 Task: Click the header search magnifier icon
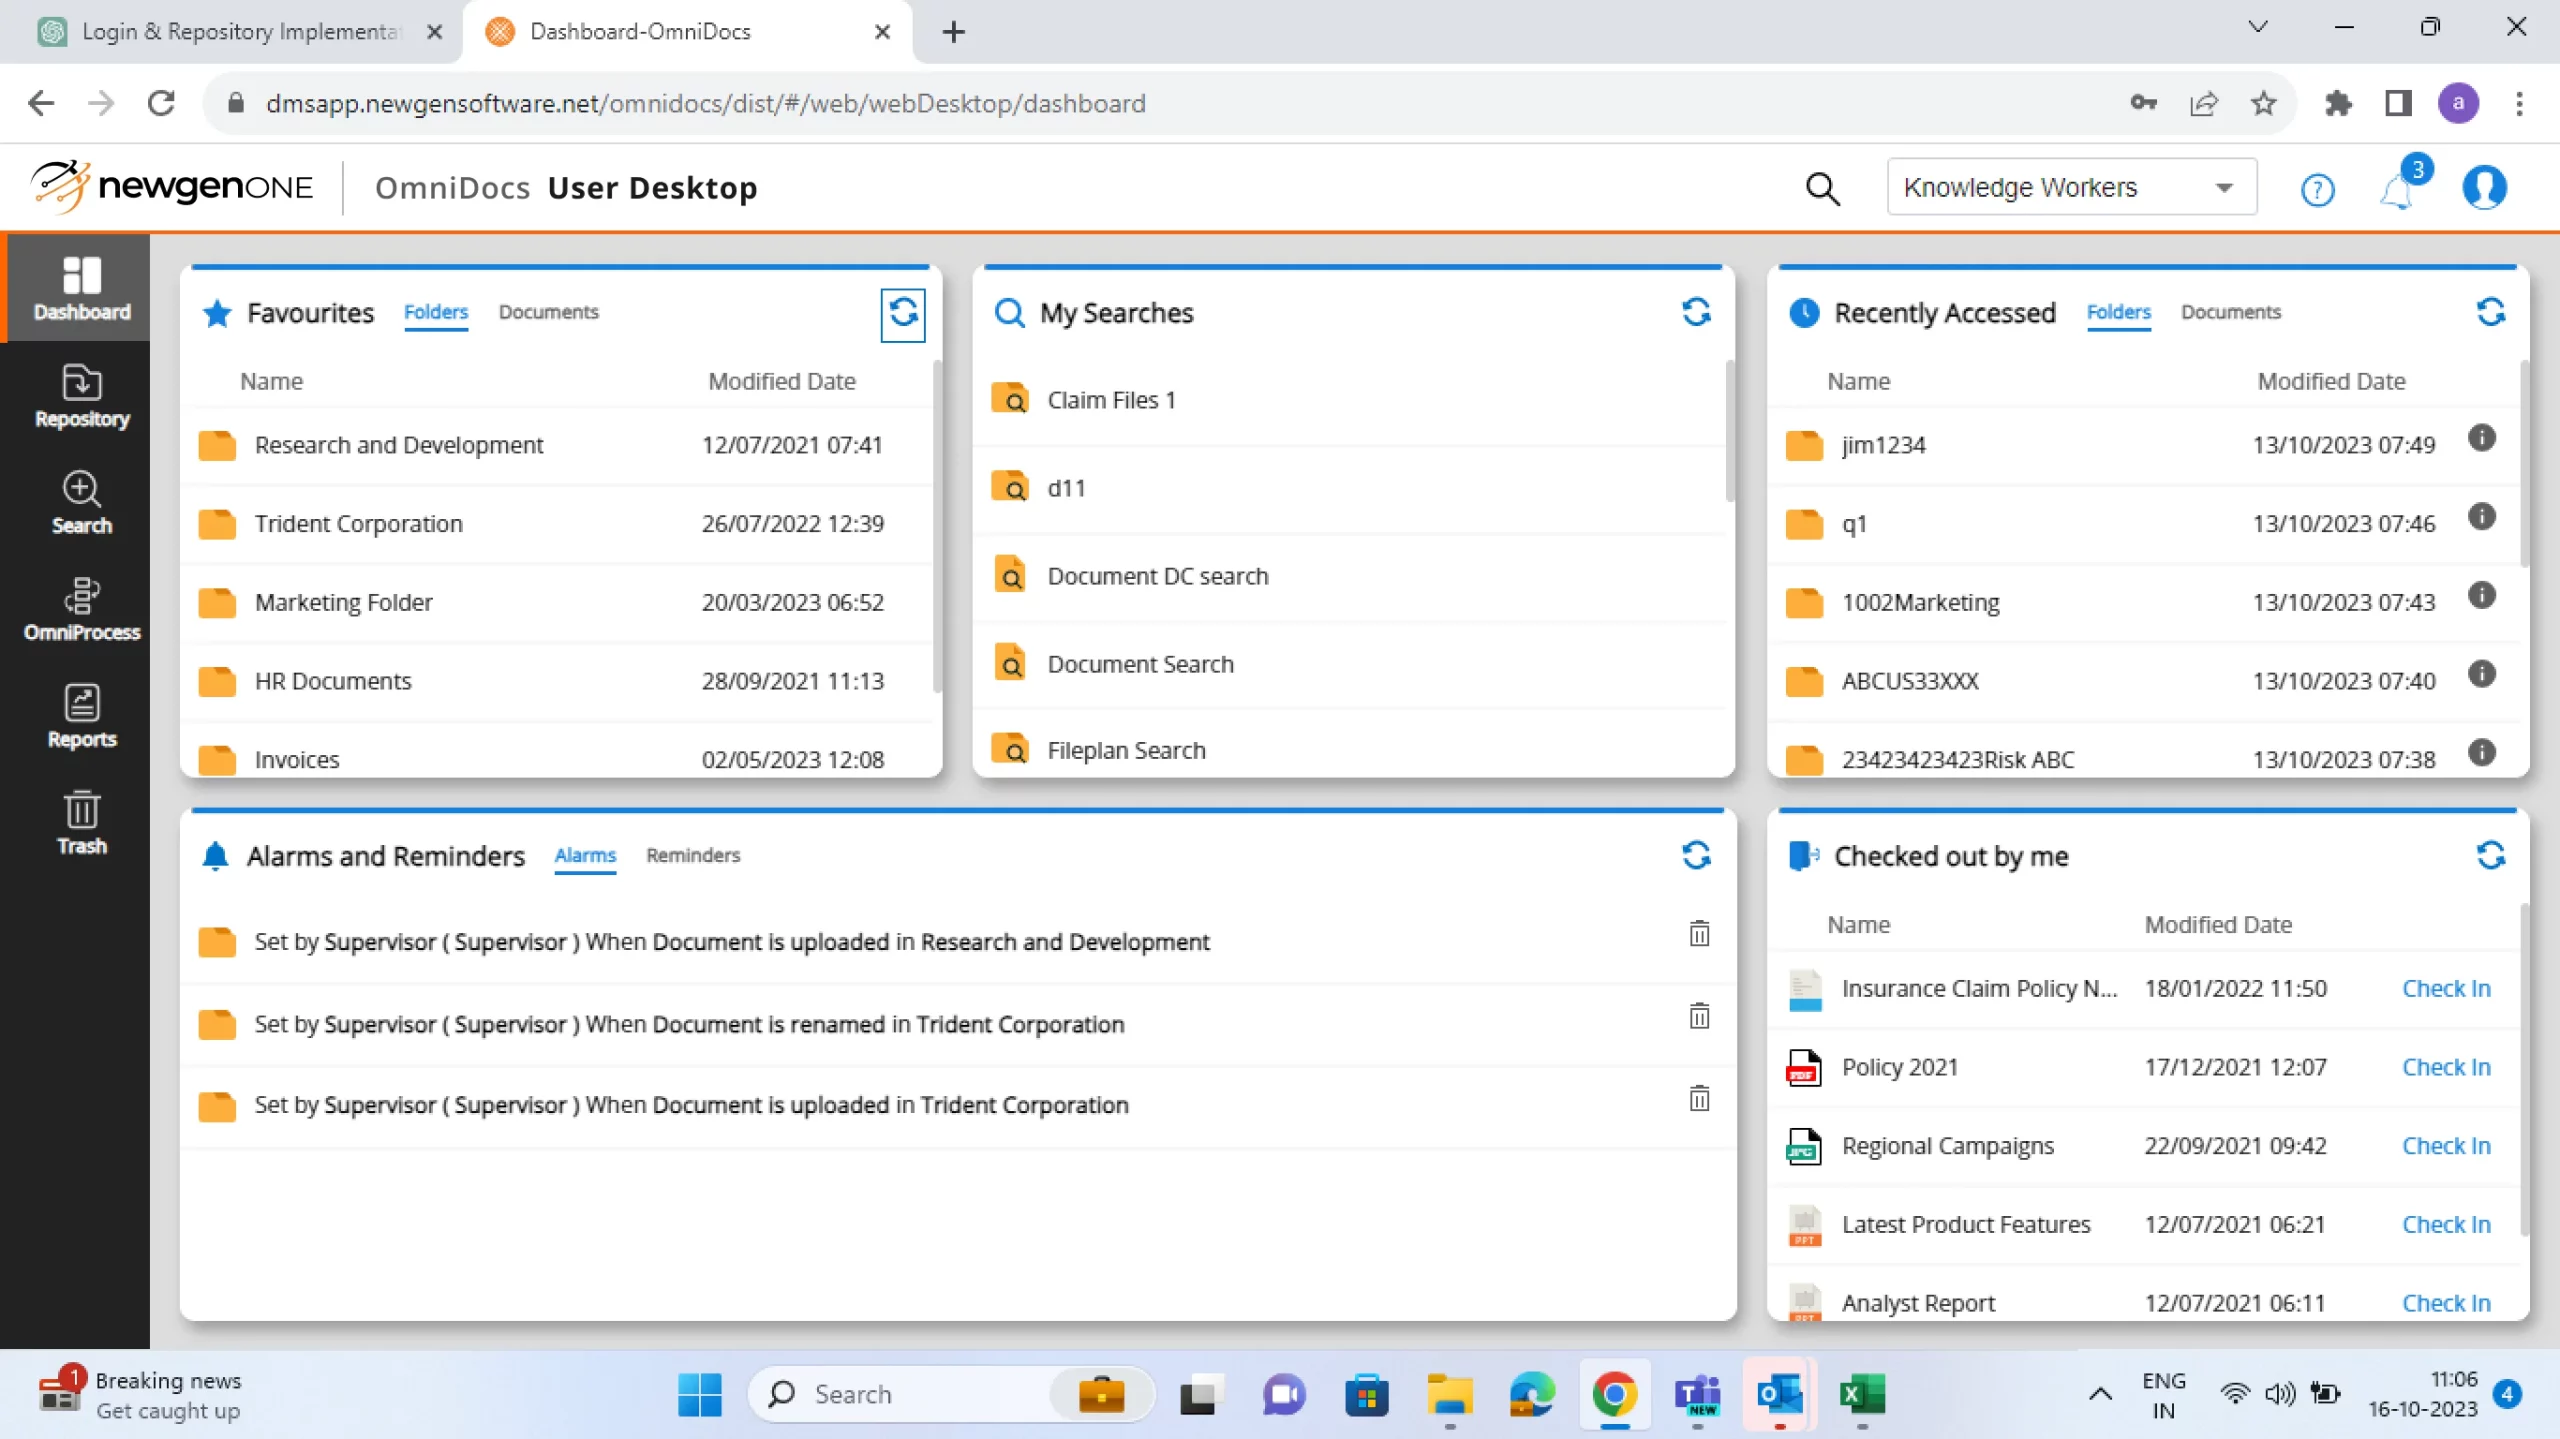1822,188
